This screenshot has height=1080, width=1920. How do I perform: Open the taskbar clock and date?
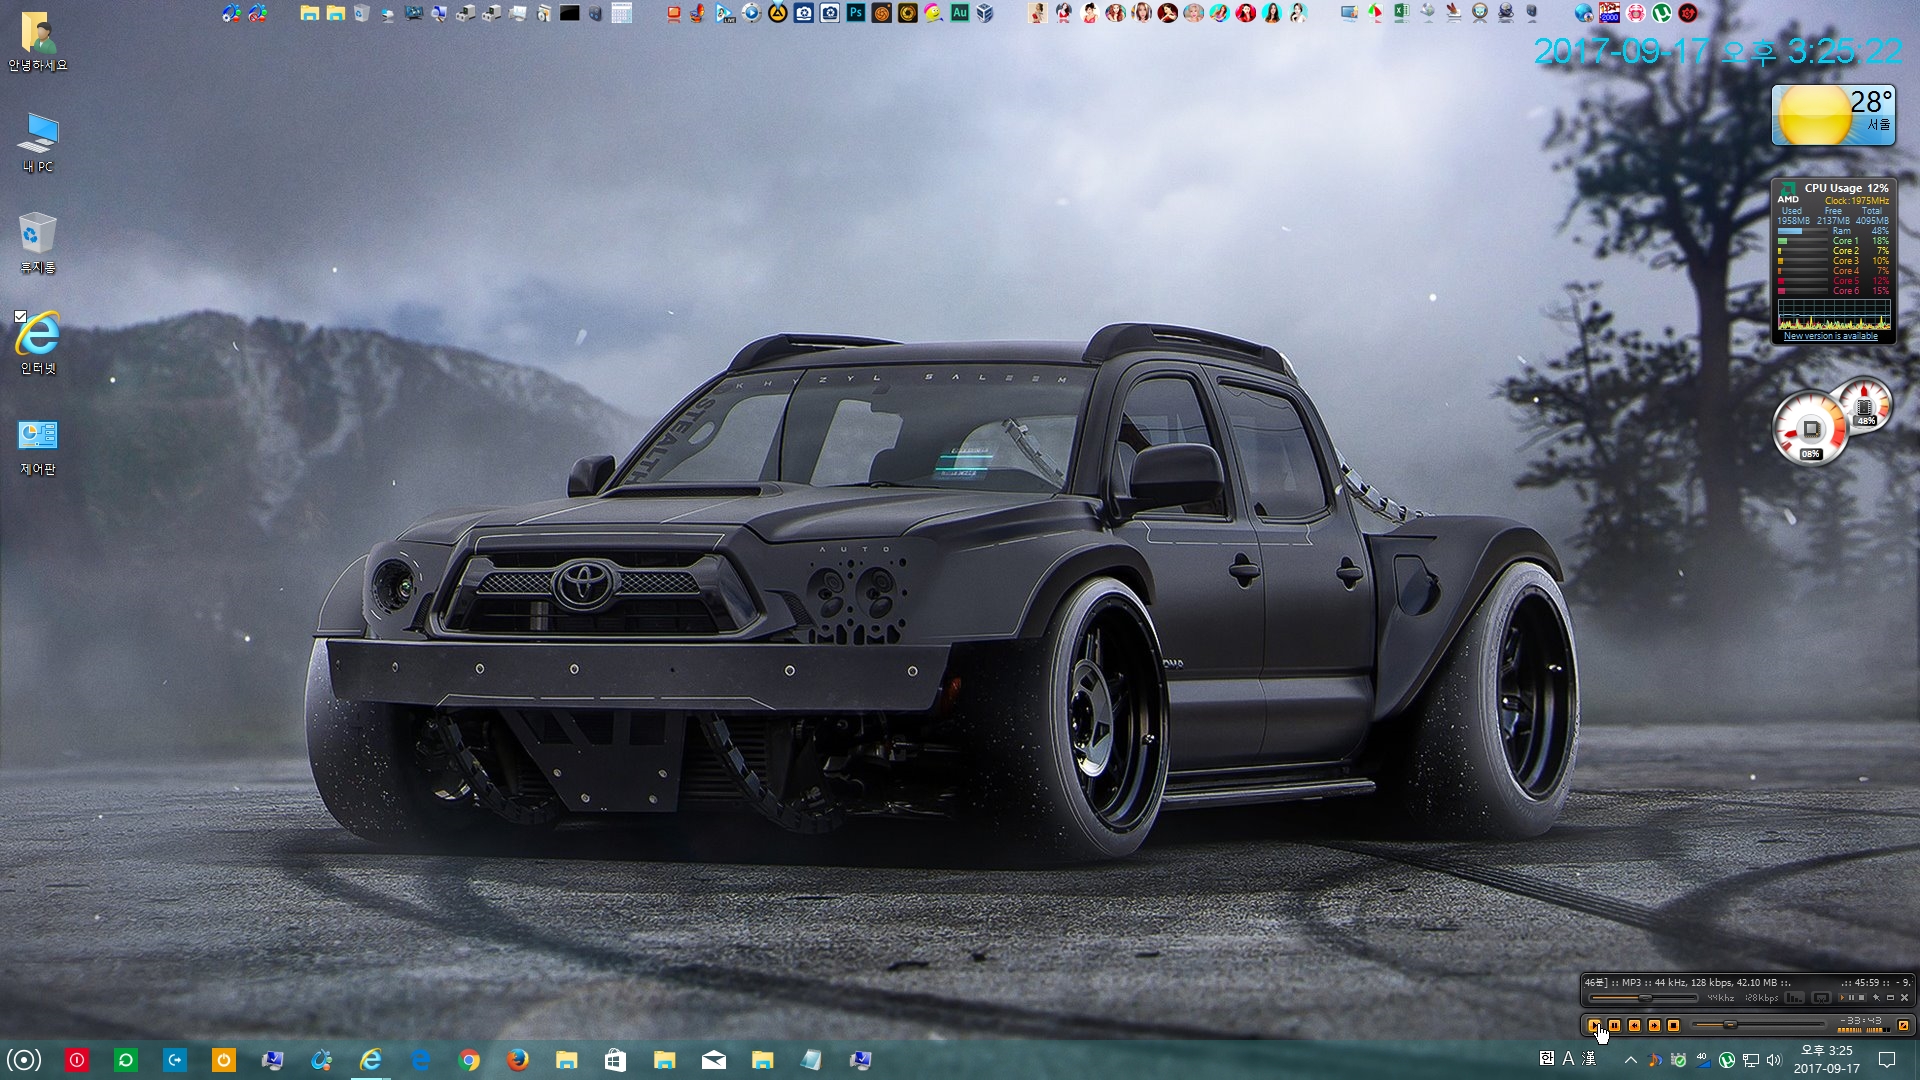[1826, 1060]
